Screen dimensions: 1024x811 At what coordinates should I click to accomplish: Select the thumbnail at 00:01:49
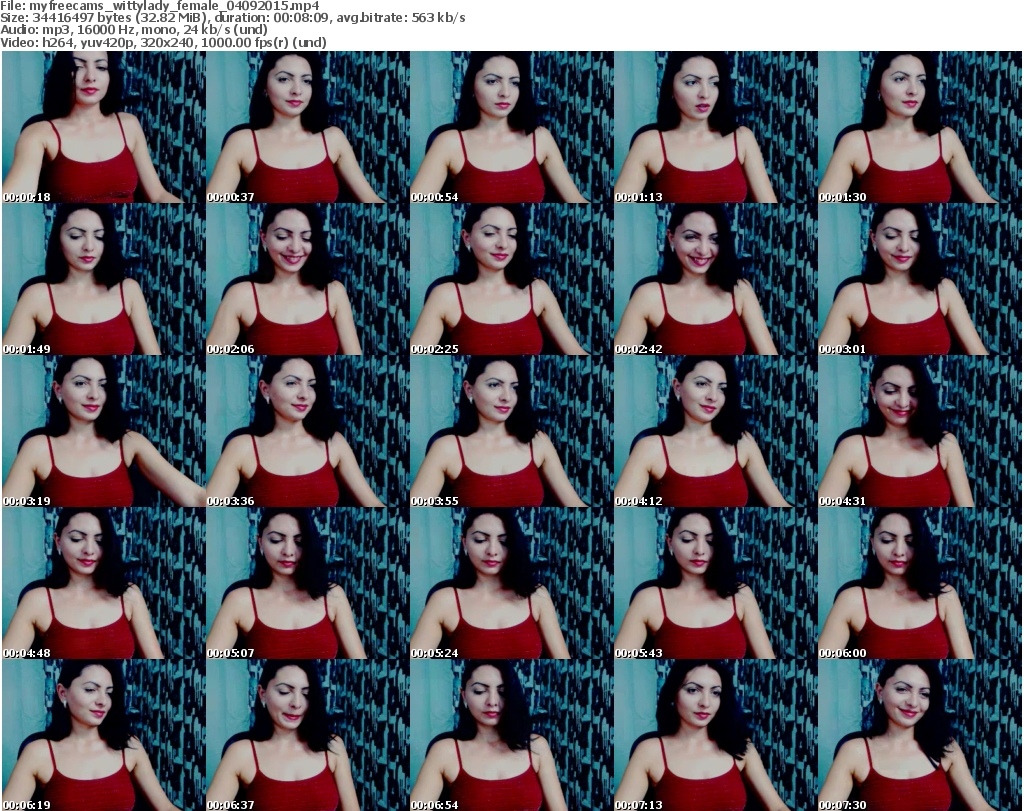pos(104,279)
